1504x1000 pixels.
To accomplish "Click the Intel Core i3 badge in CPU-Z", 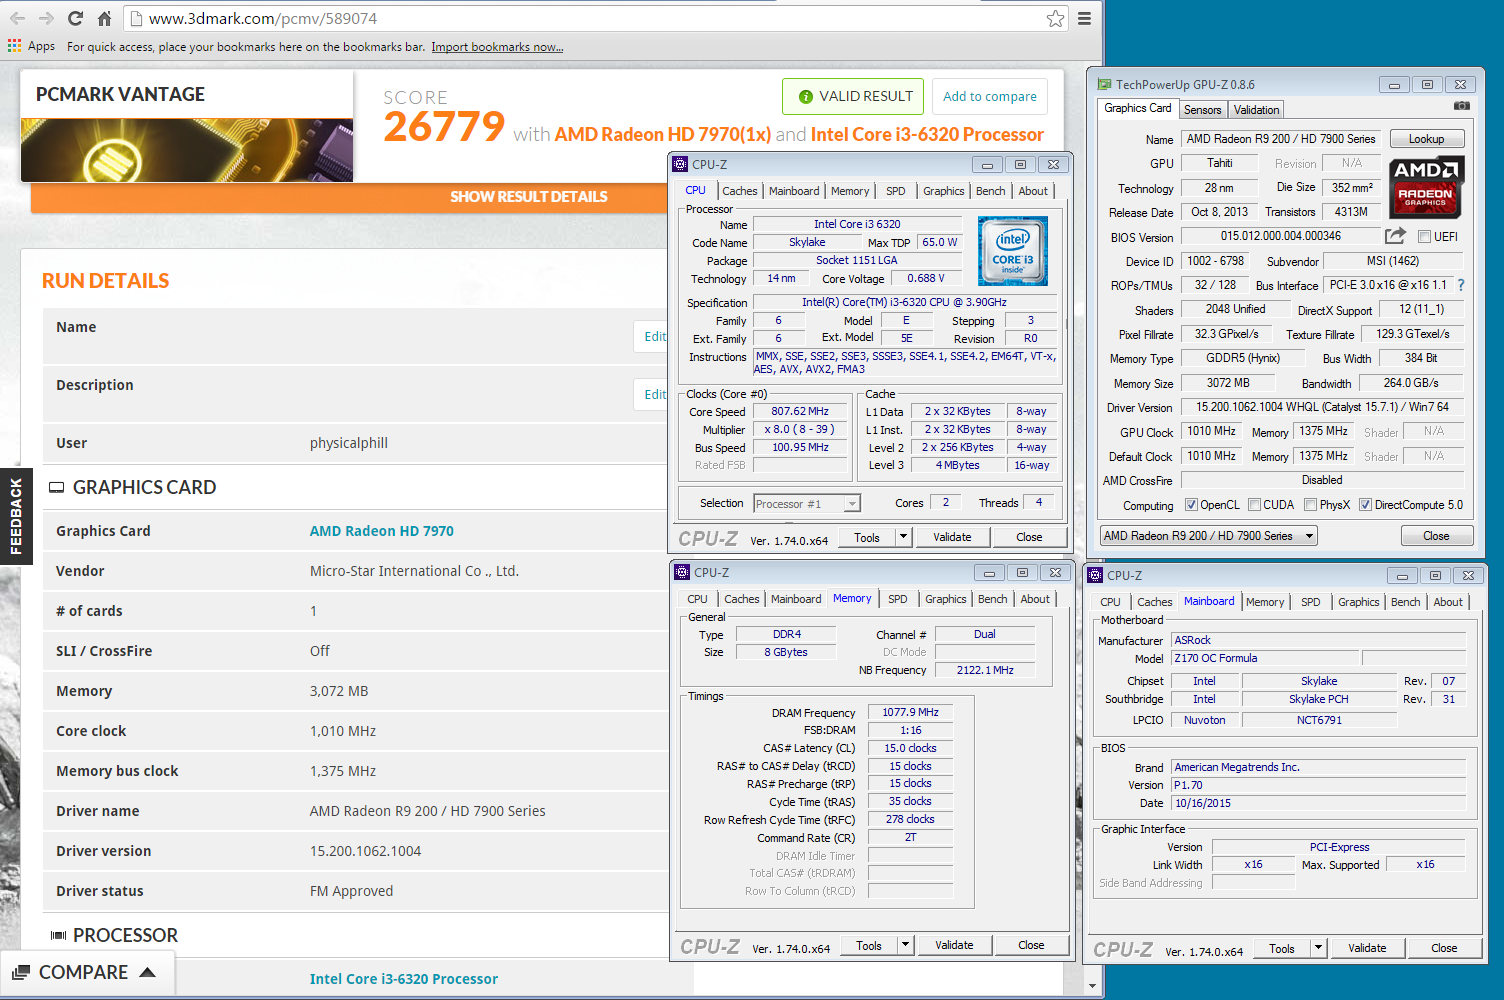I will point(1012,251).
